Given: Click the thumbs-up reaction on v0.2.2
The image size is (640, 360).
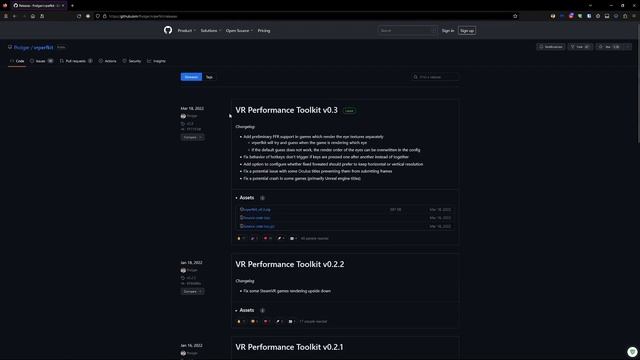Looking at the screenshot, I should click(x=241, y=322).
